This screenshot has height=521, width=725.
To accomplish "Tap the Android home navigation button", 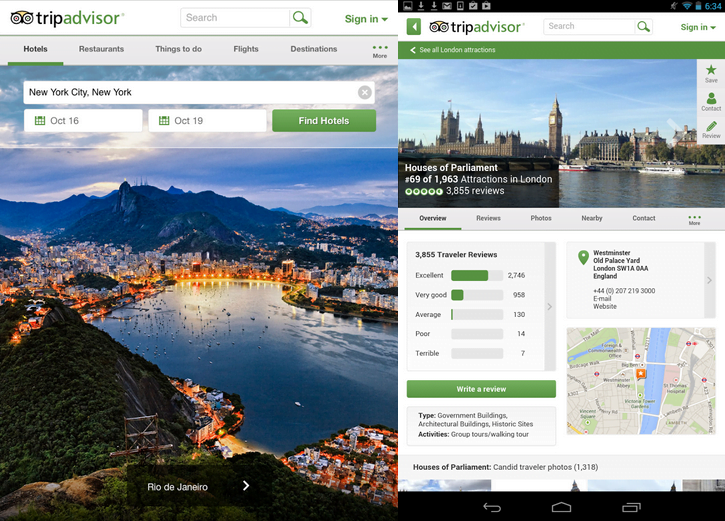I will [561, 507].
